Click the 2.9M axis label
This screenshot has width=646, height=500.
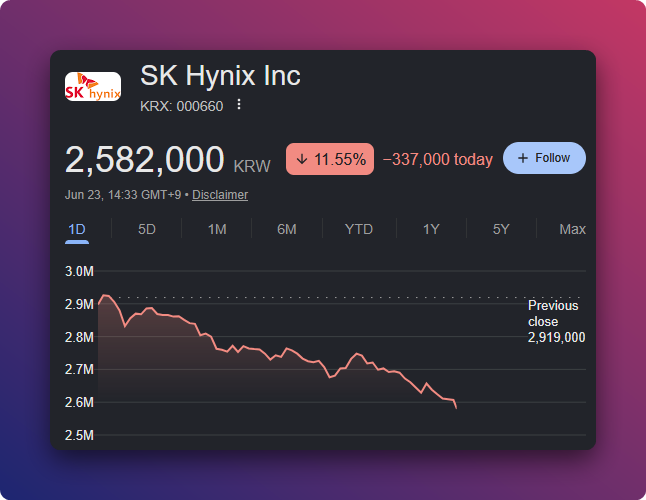click(80, 304)
